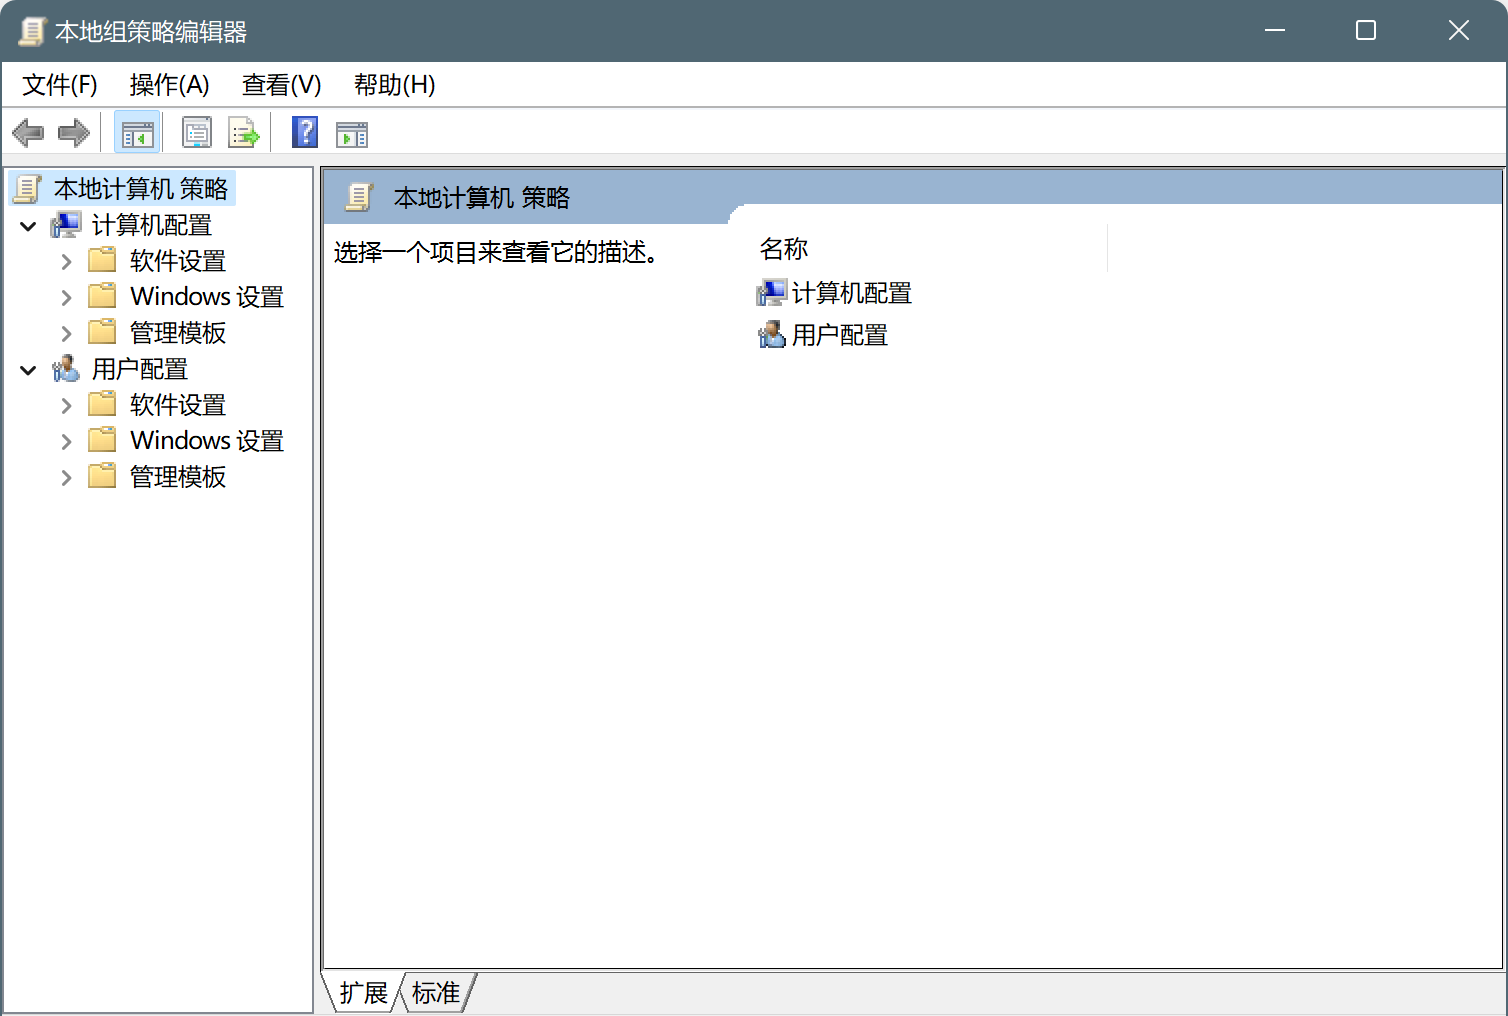This screenshot has width=1508, height=1016.
Task: Open the 文件(F) menu
Action: [x=60, y=85]
